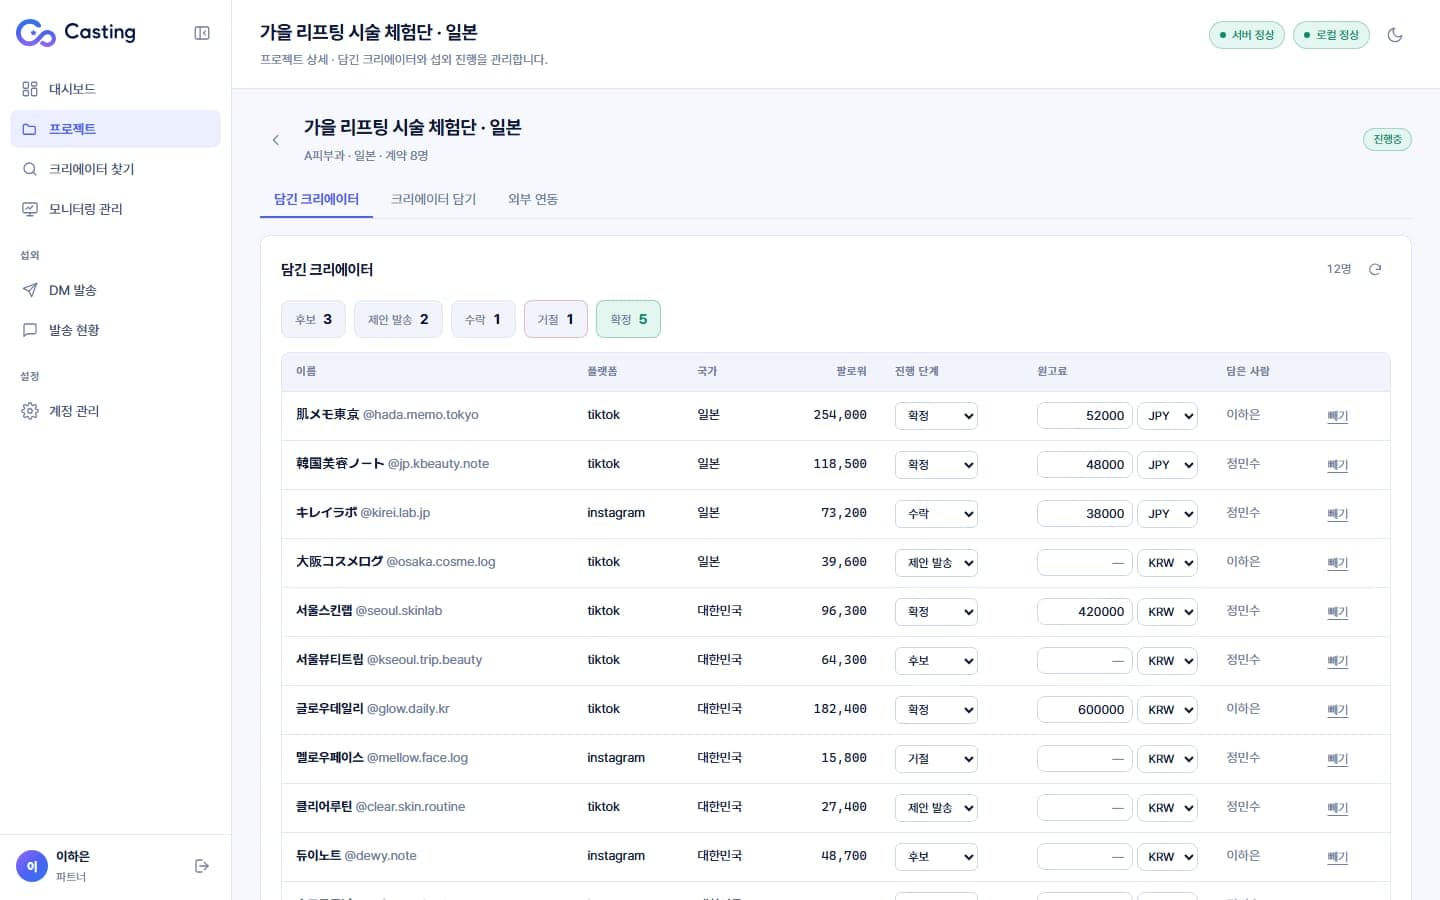Open stage dropdown for clear.skin.routine
The image size is (1440, 900).
click(936, 808)
